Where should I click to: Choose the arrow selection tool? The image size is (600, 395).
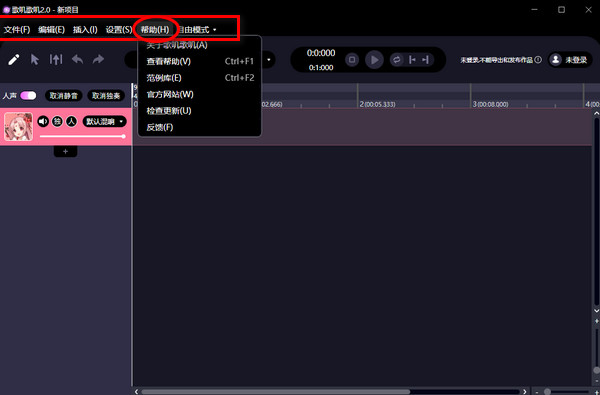tap(35, 60)
